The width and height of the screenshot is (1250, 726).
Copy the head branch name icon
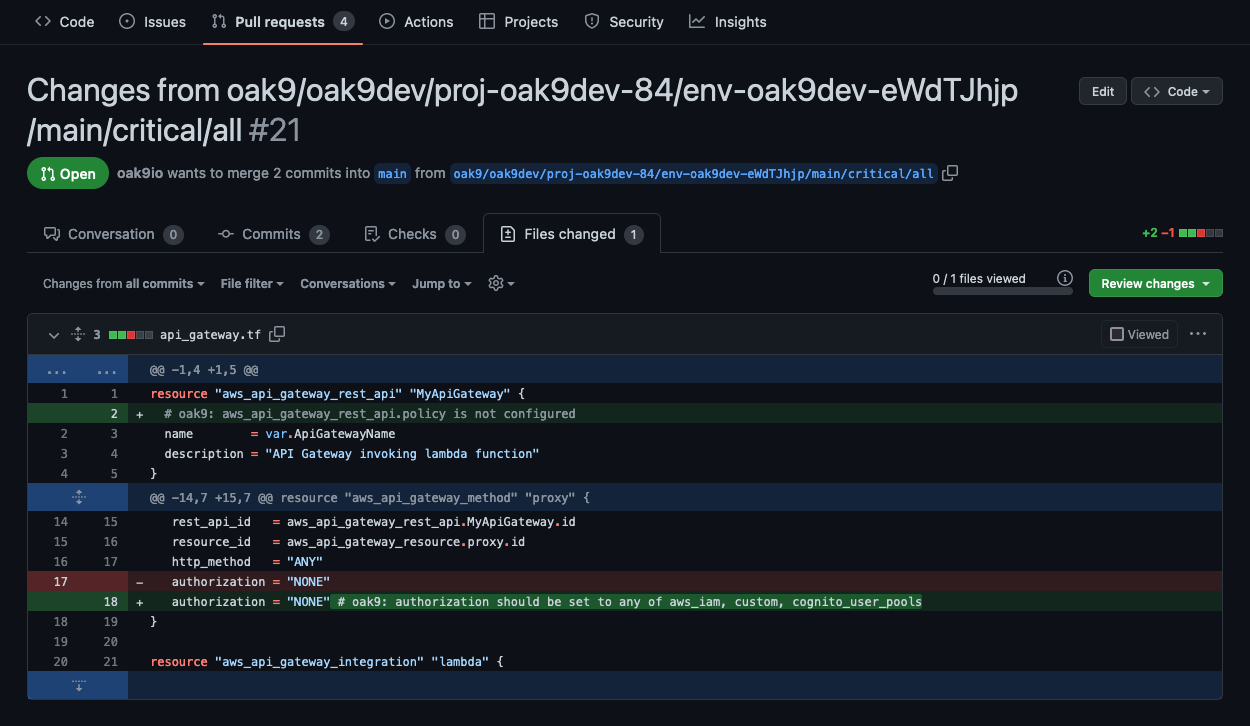pyautogui.click(x=950, y=173)
